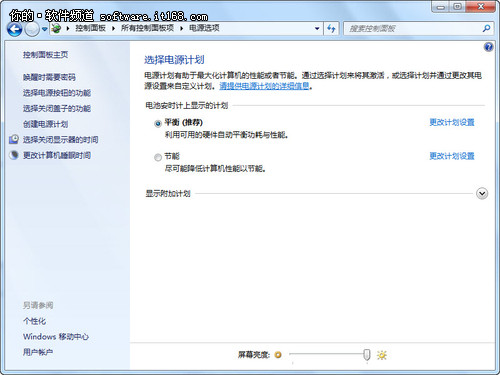The image size is (500, 375).
Task: Click the moon icon for 更改计算机睡眠时间
Action: [14, 155]
